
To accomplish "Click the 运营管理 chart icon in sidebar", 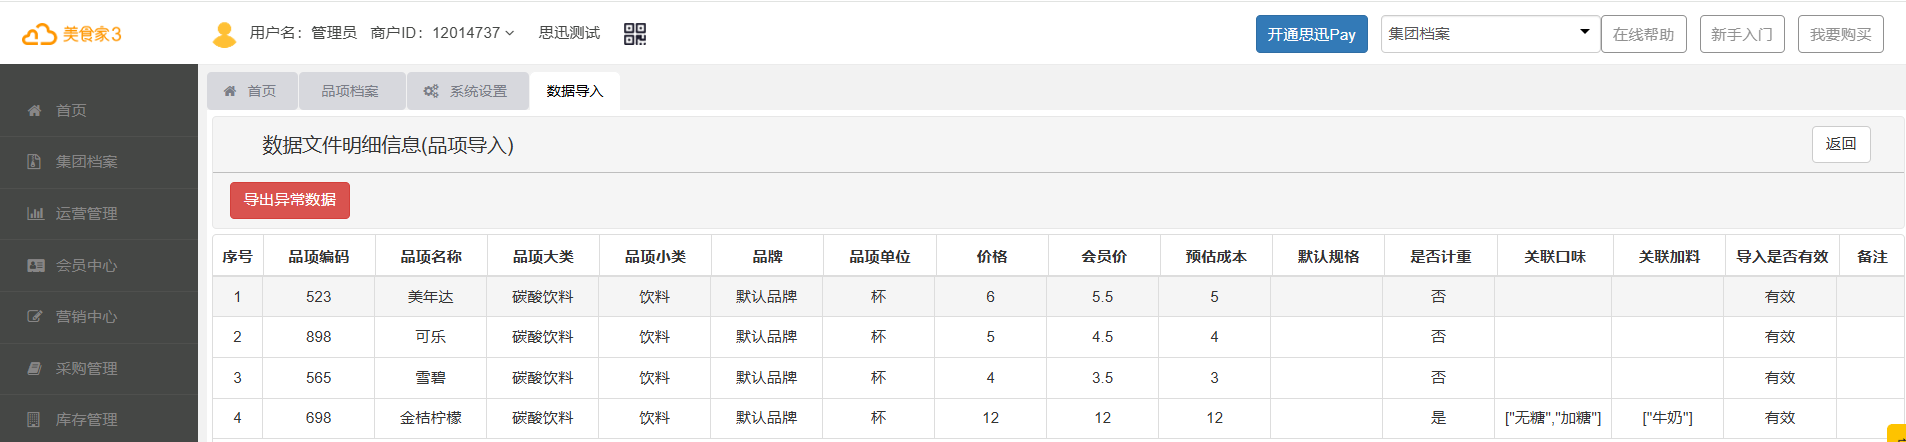I will 35,214.
